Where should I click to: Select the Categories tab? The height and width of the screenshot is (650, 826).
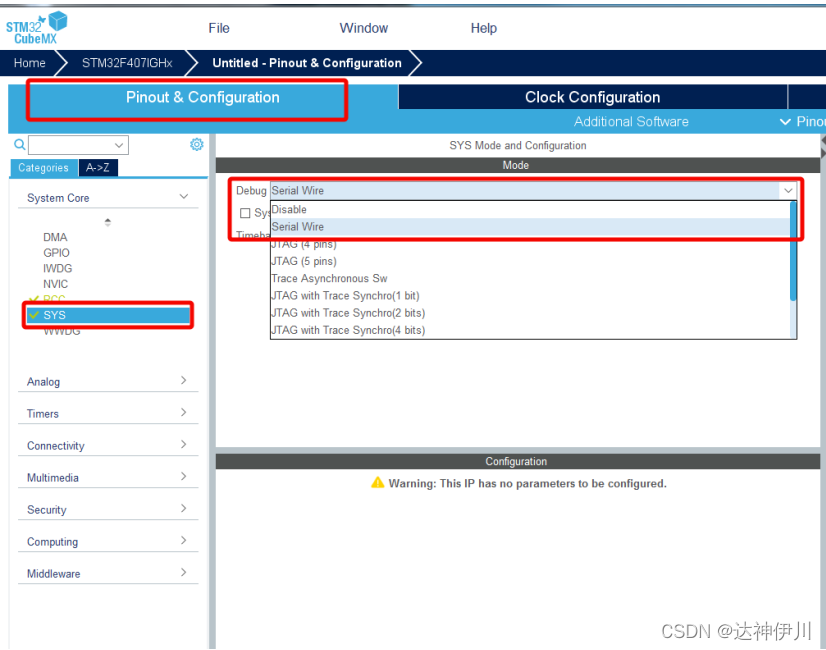(44, 168)
